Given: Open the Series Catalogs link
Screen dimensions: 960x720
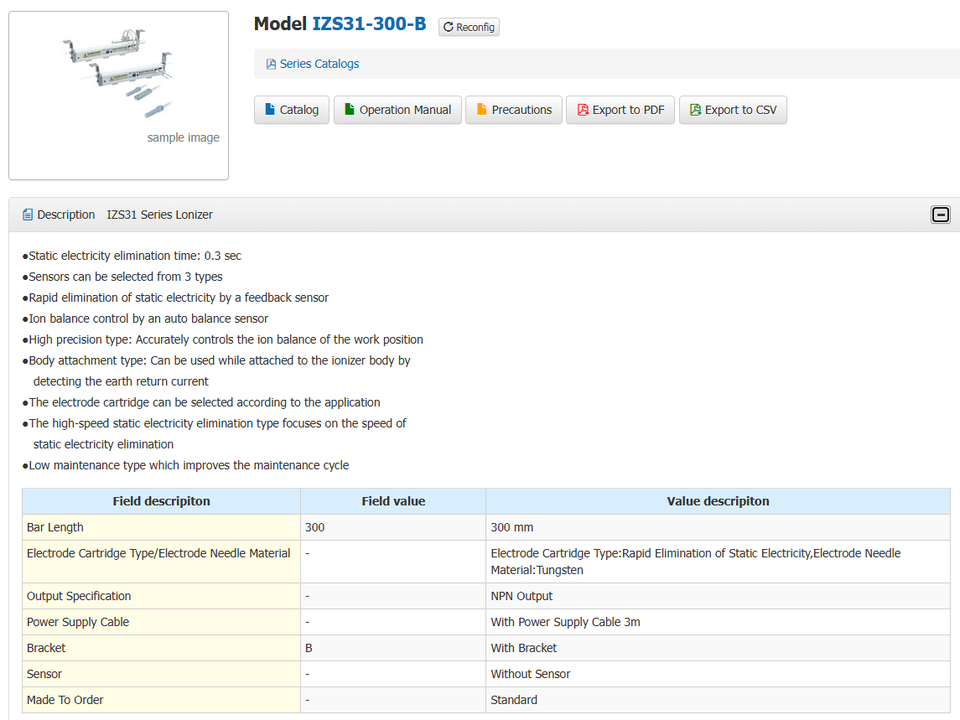Looking at the screenshot, I should pyautogui.click(x=319, y=64).
